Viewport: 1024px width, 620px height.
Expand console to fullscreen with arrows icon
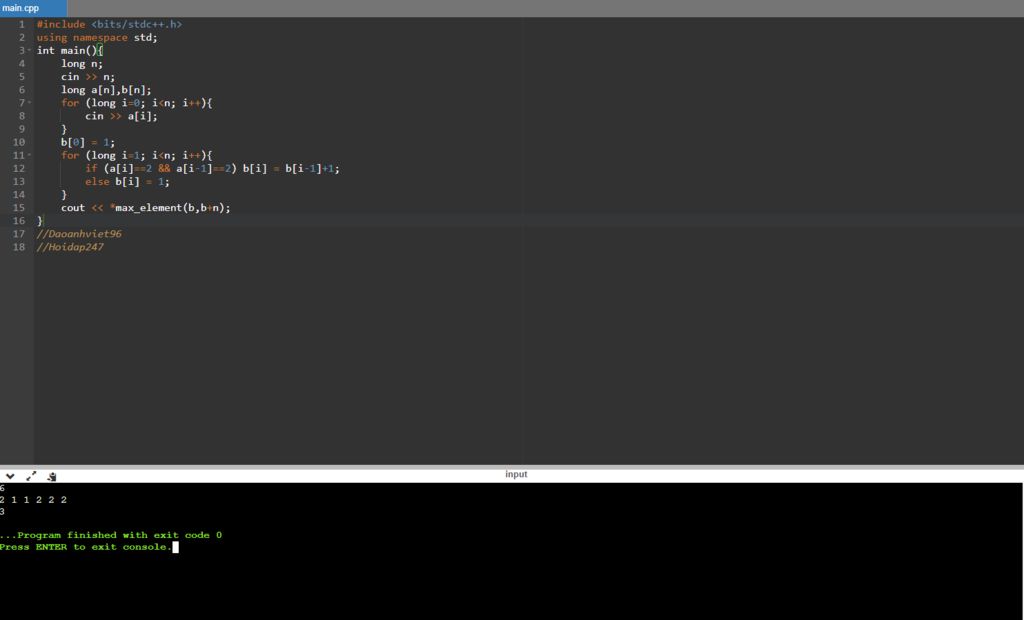click(31, 476)
